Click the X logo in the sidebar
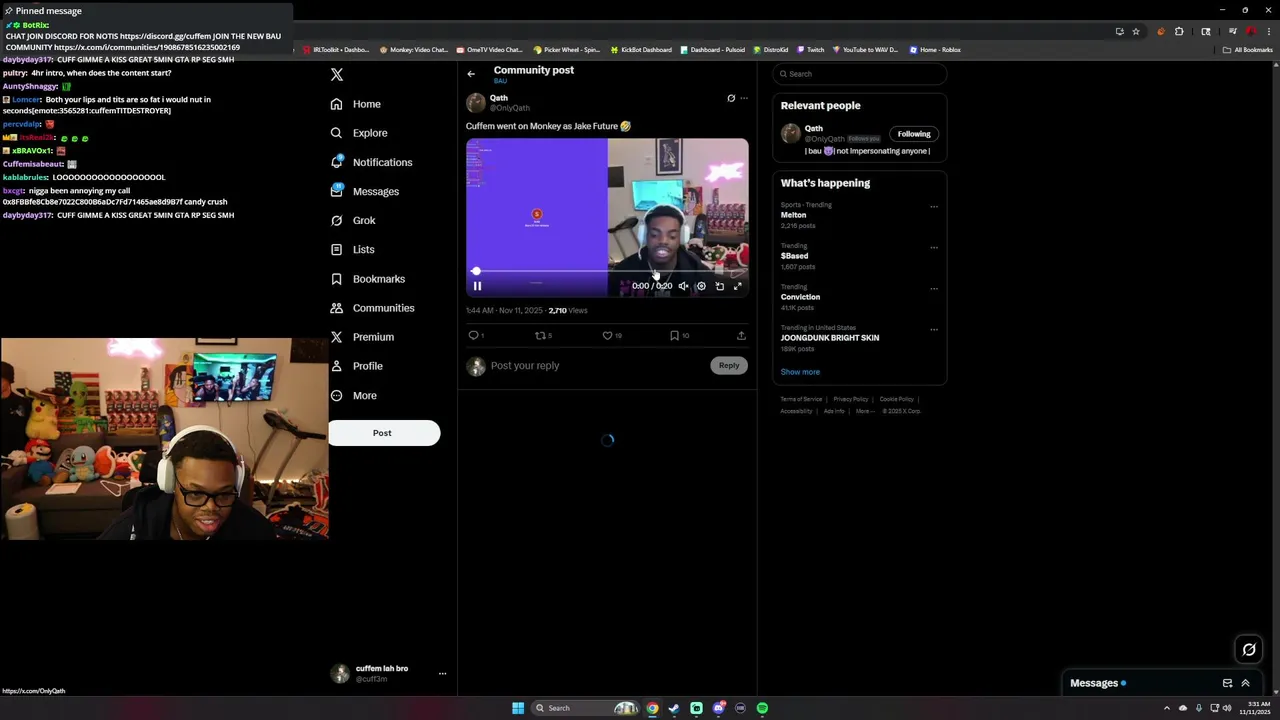This screenshot has height=720, width=1280. coord(337,75)
